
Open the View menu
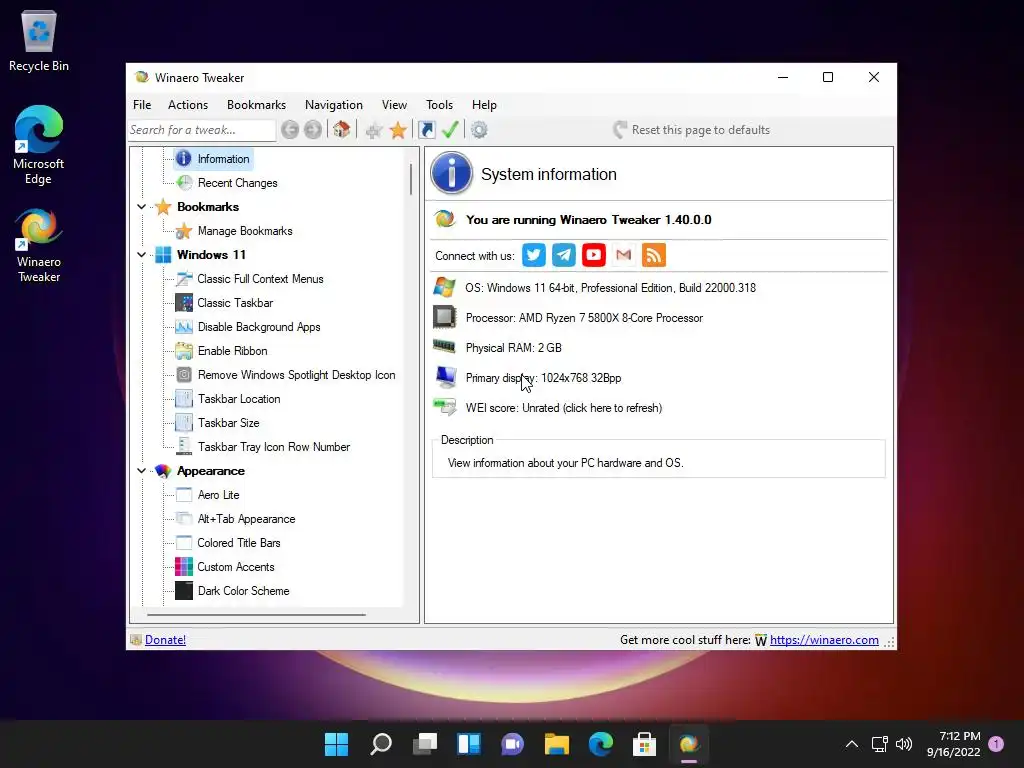click(394, 104)
